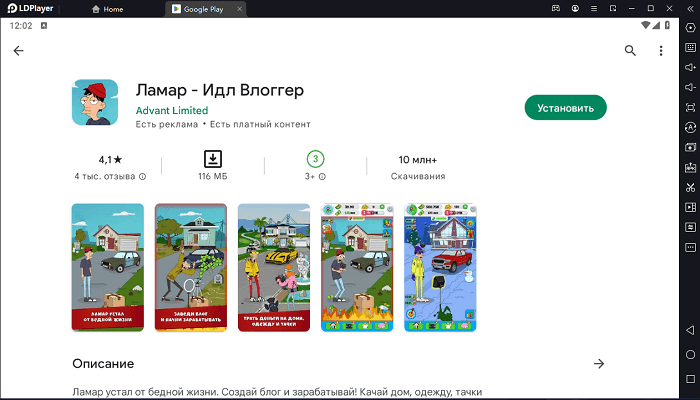Go back with the arrow in Google Play

pos(18,51)
